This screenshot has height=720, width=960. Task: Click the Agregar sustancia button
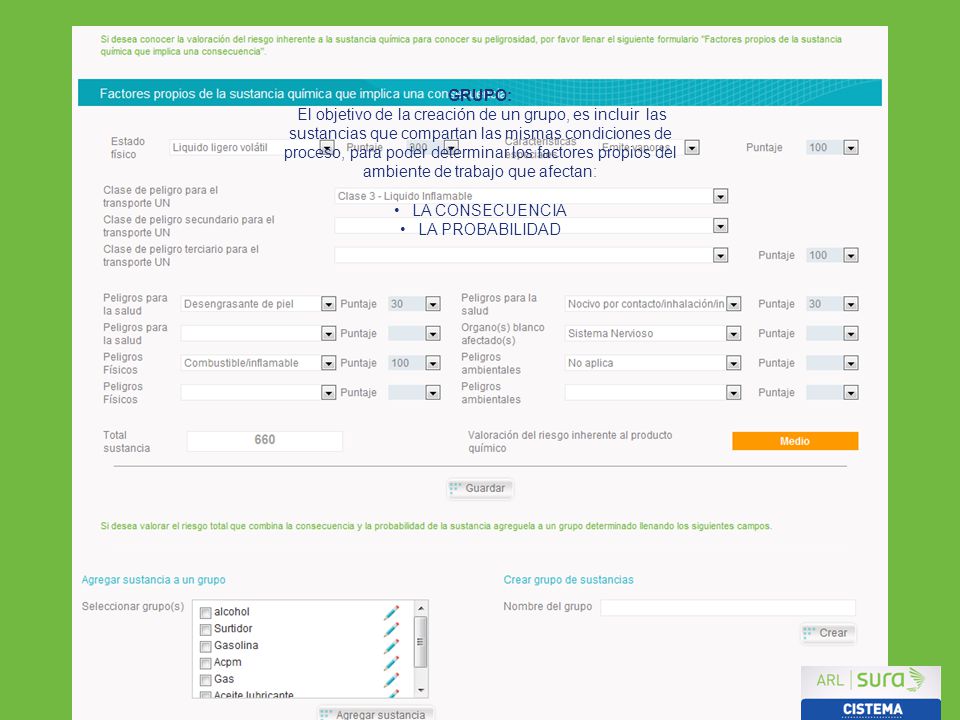tap(375, 714)
